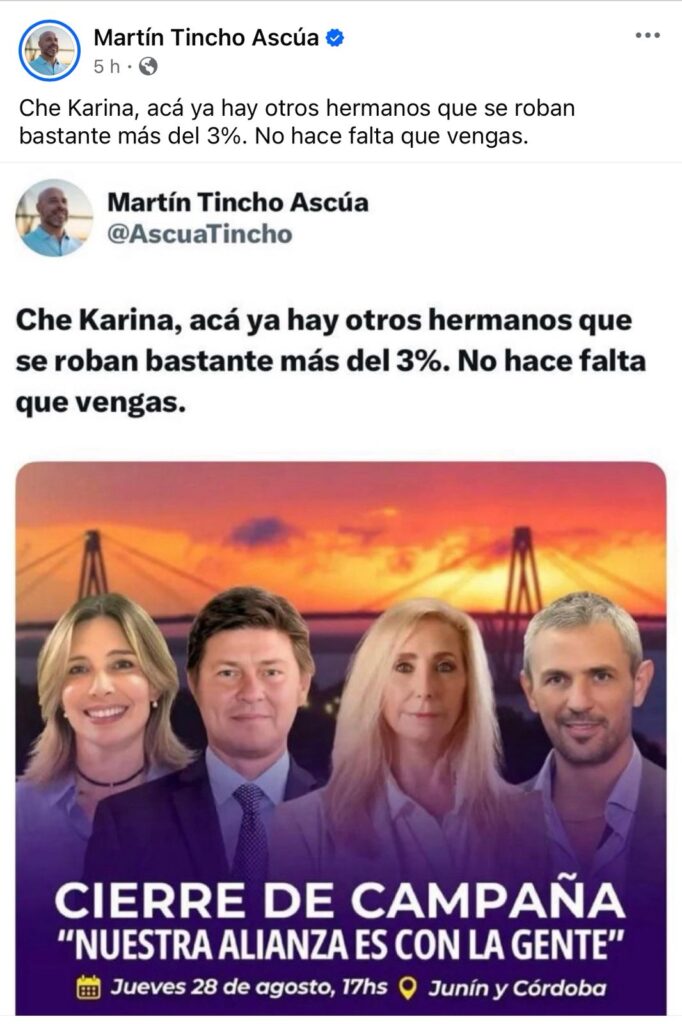Click the yellow location pin icon
The image size is (682, 1024).
tap(408, 988)
